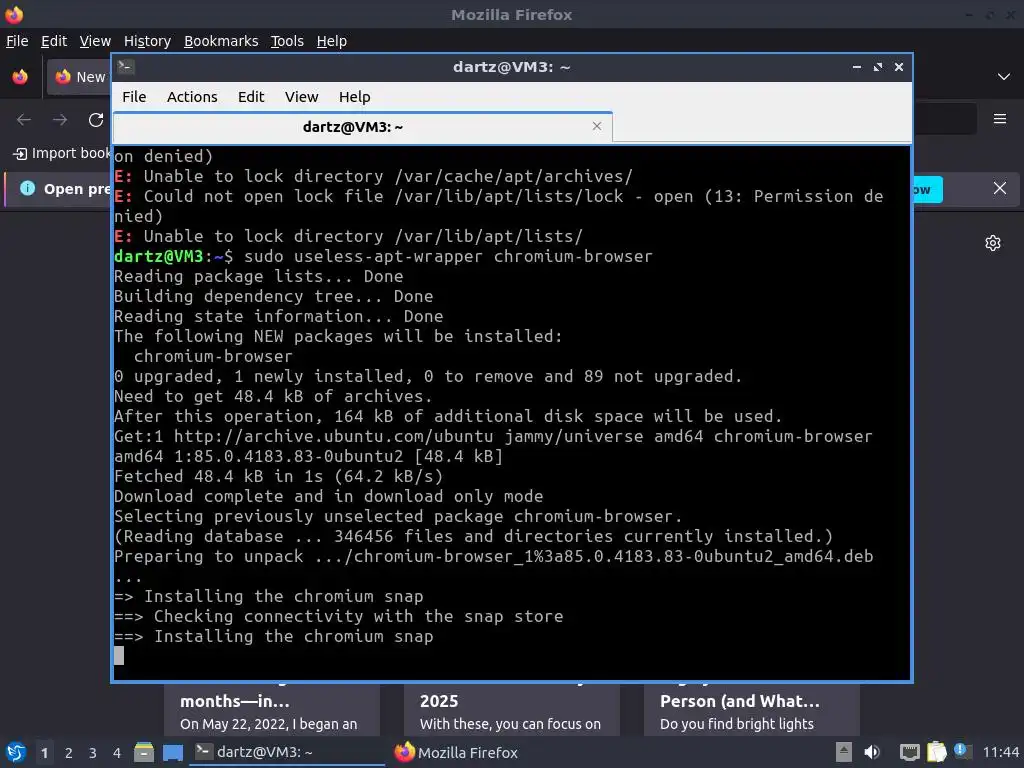Viewport: 1024px width, 768px height.
Task: Open volume control in system tray
Action: 872,752
